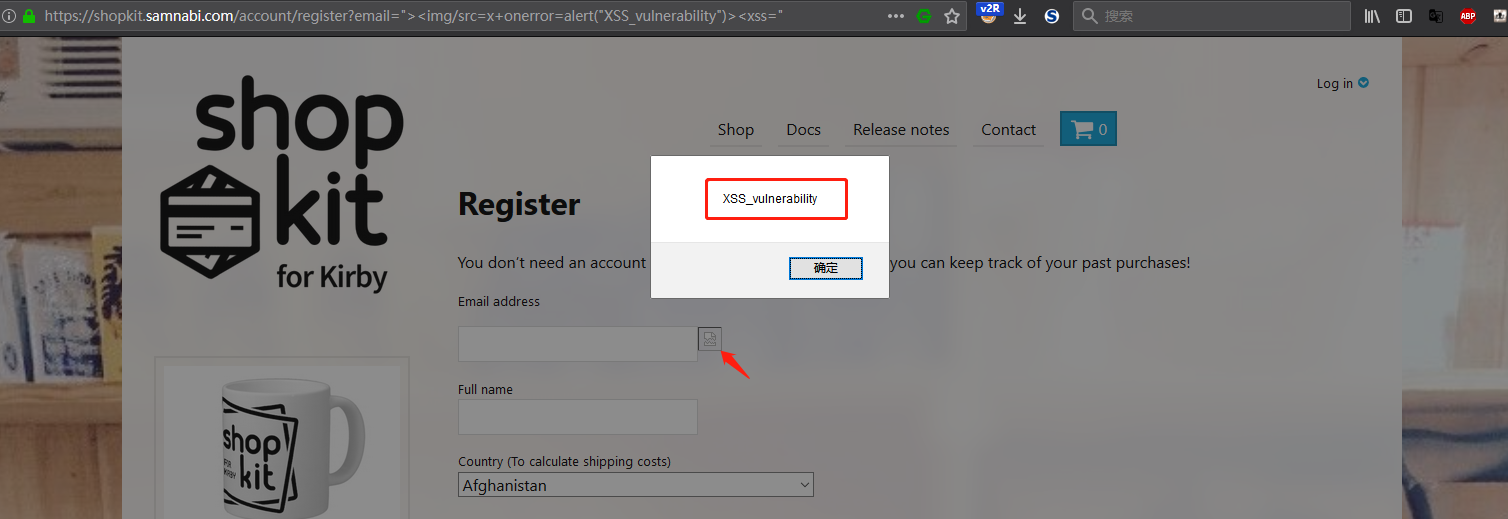
Task: Open the page actions three-dots menu
Action: [896, 16]
